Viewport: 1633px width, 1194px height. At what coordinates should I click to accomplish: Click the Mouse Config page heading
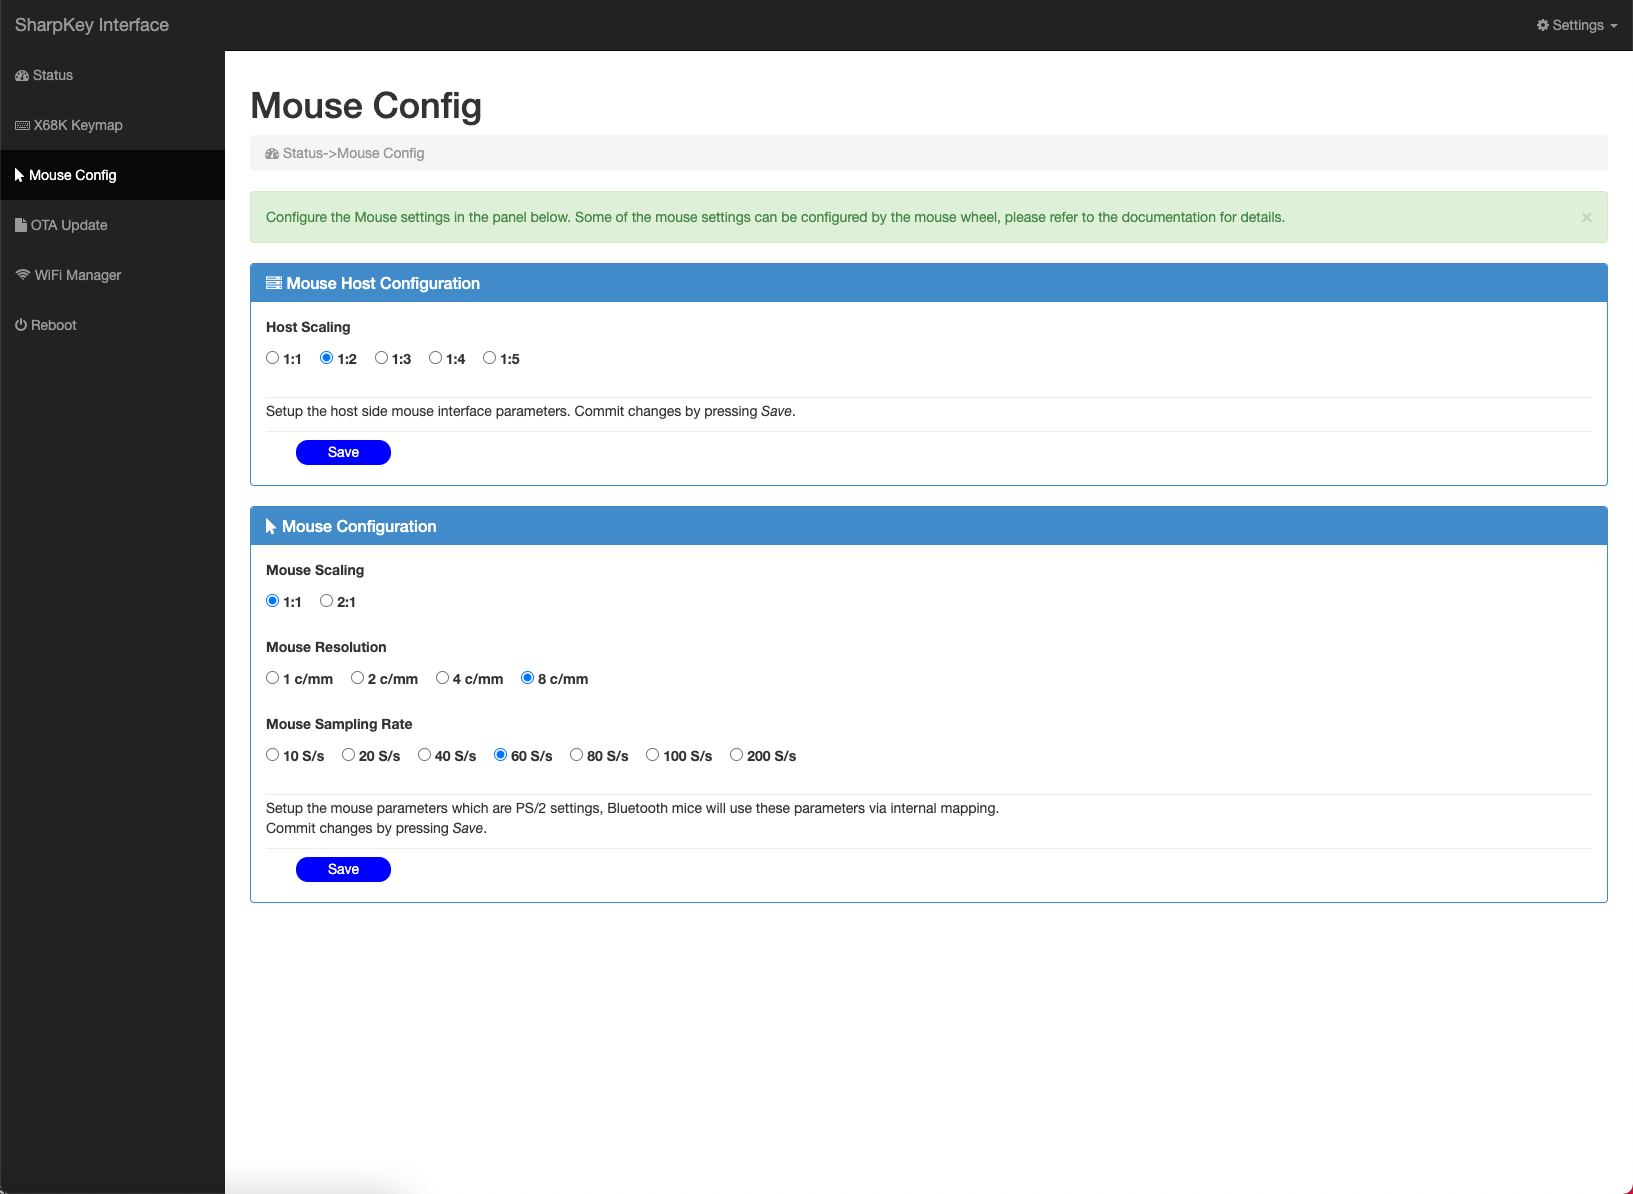366,106
